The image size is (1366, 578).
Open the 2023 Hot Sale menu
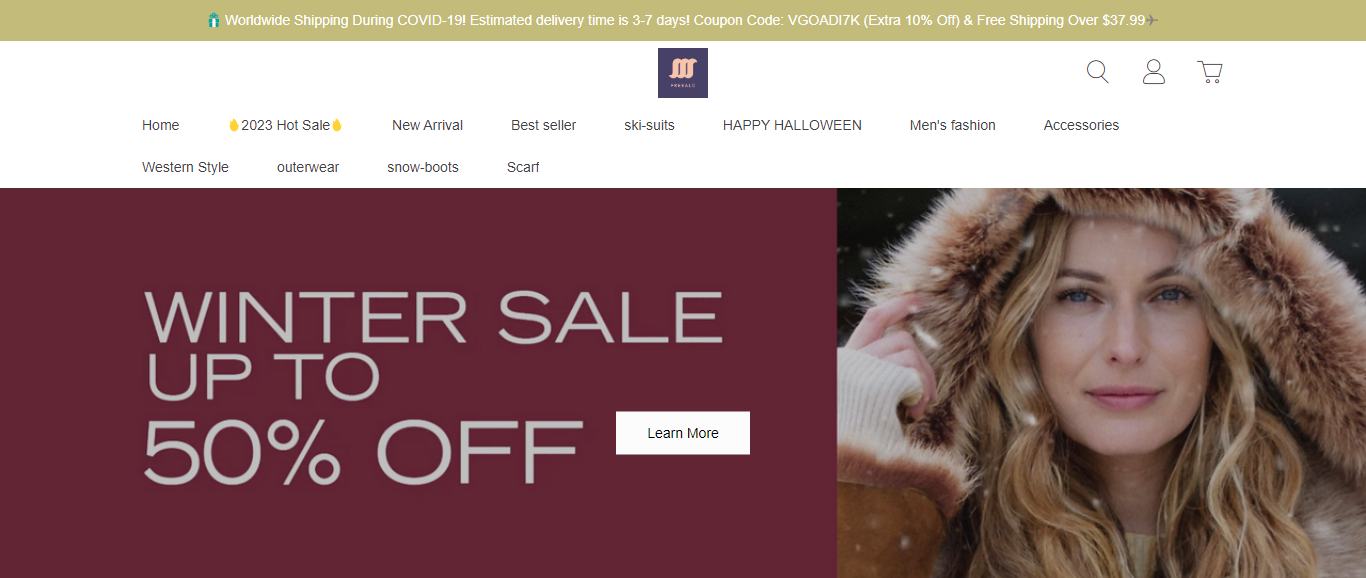286,125
